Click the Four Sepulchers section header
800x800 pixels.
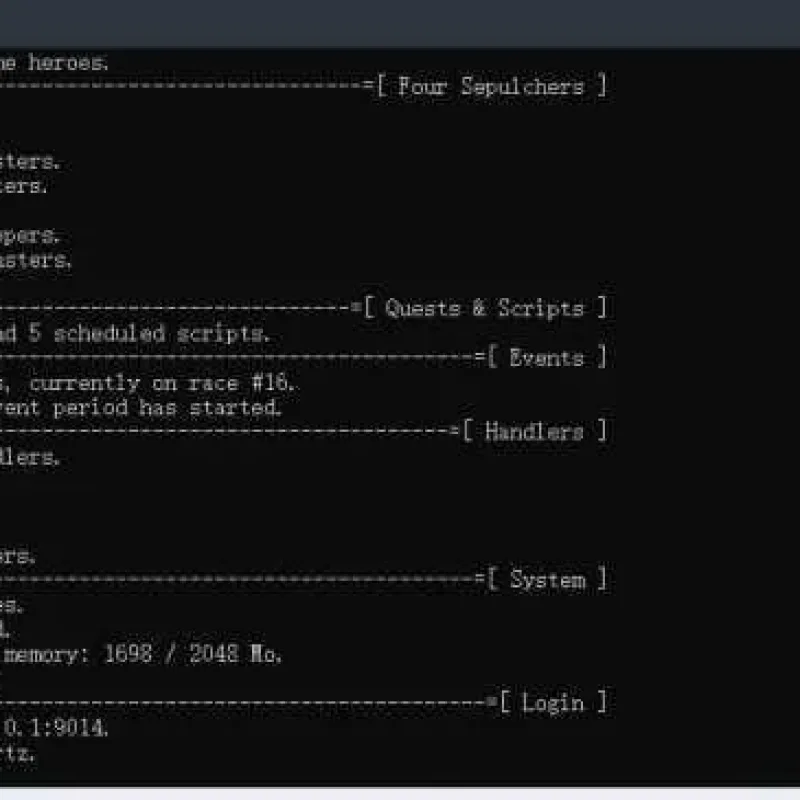coord(491,86)
